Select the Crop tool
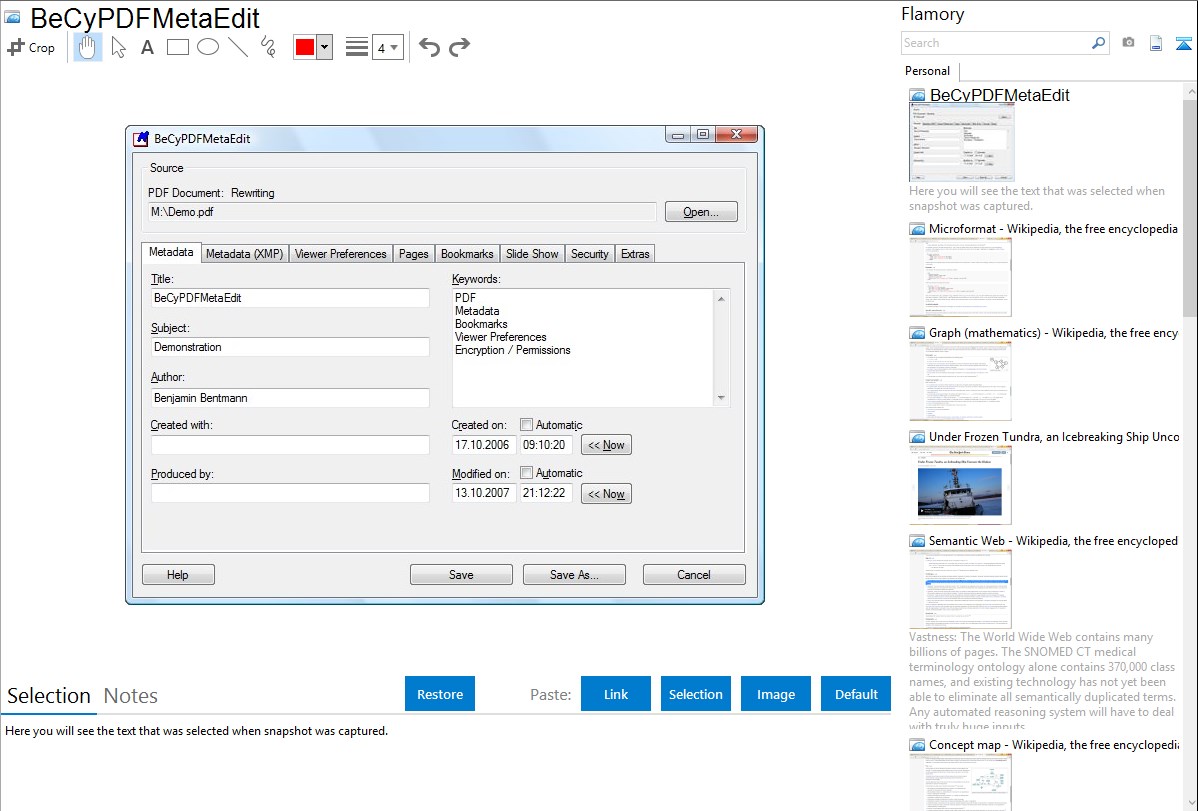This screenshot has height=811, width=1198. click(x=31, y=47)
